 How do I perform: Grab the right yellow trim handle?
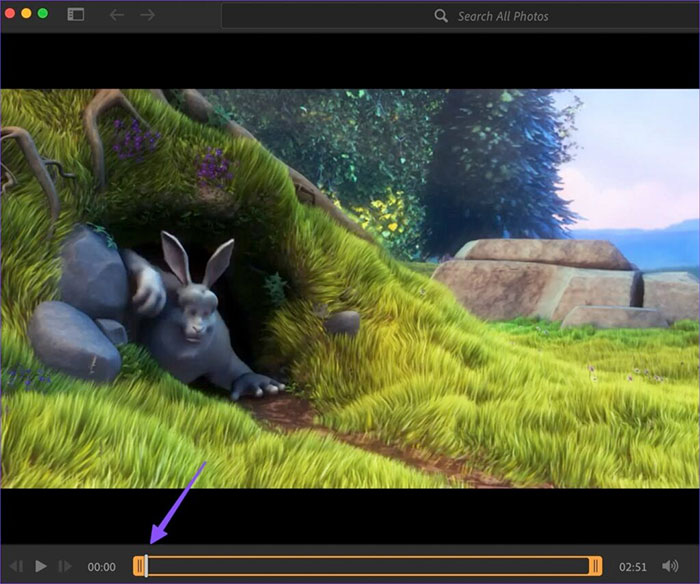point(595,566)
